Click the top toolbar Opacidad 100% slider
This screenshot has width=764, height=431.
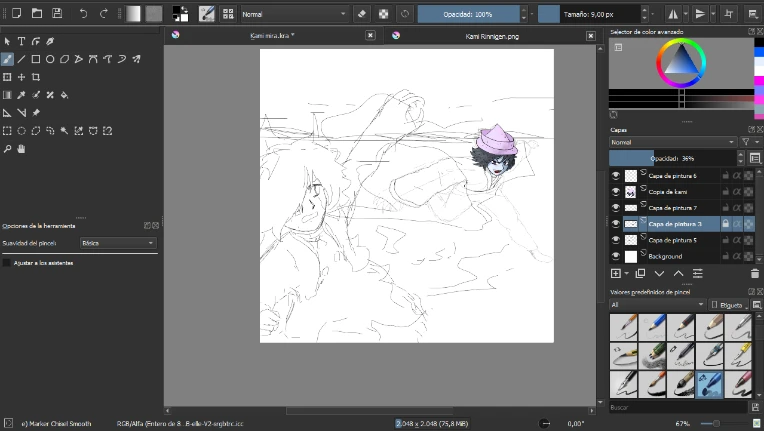(469, 15)
